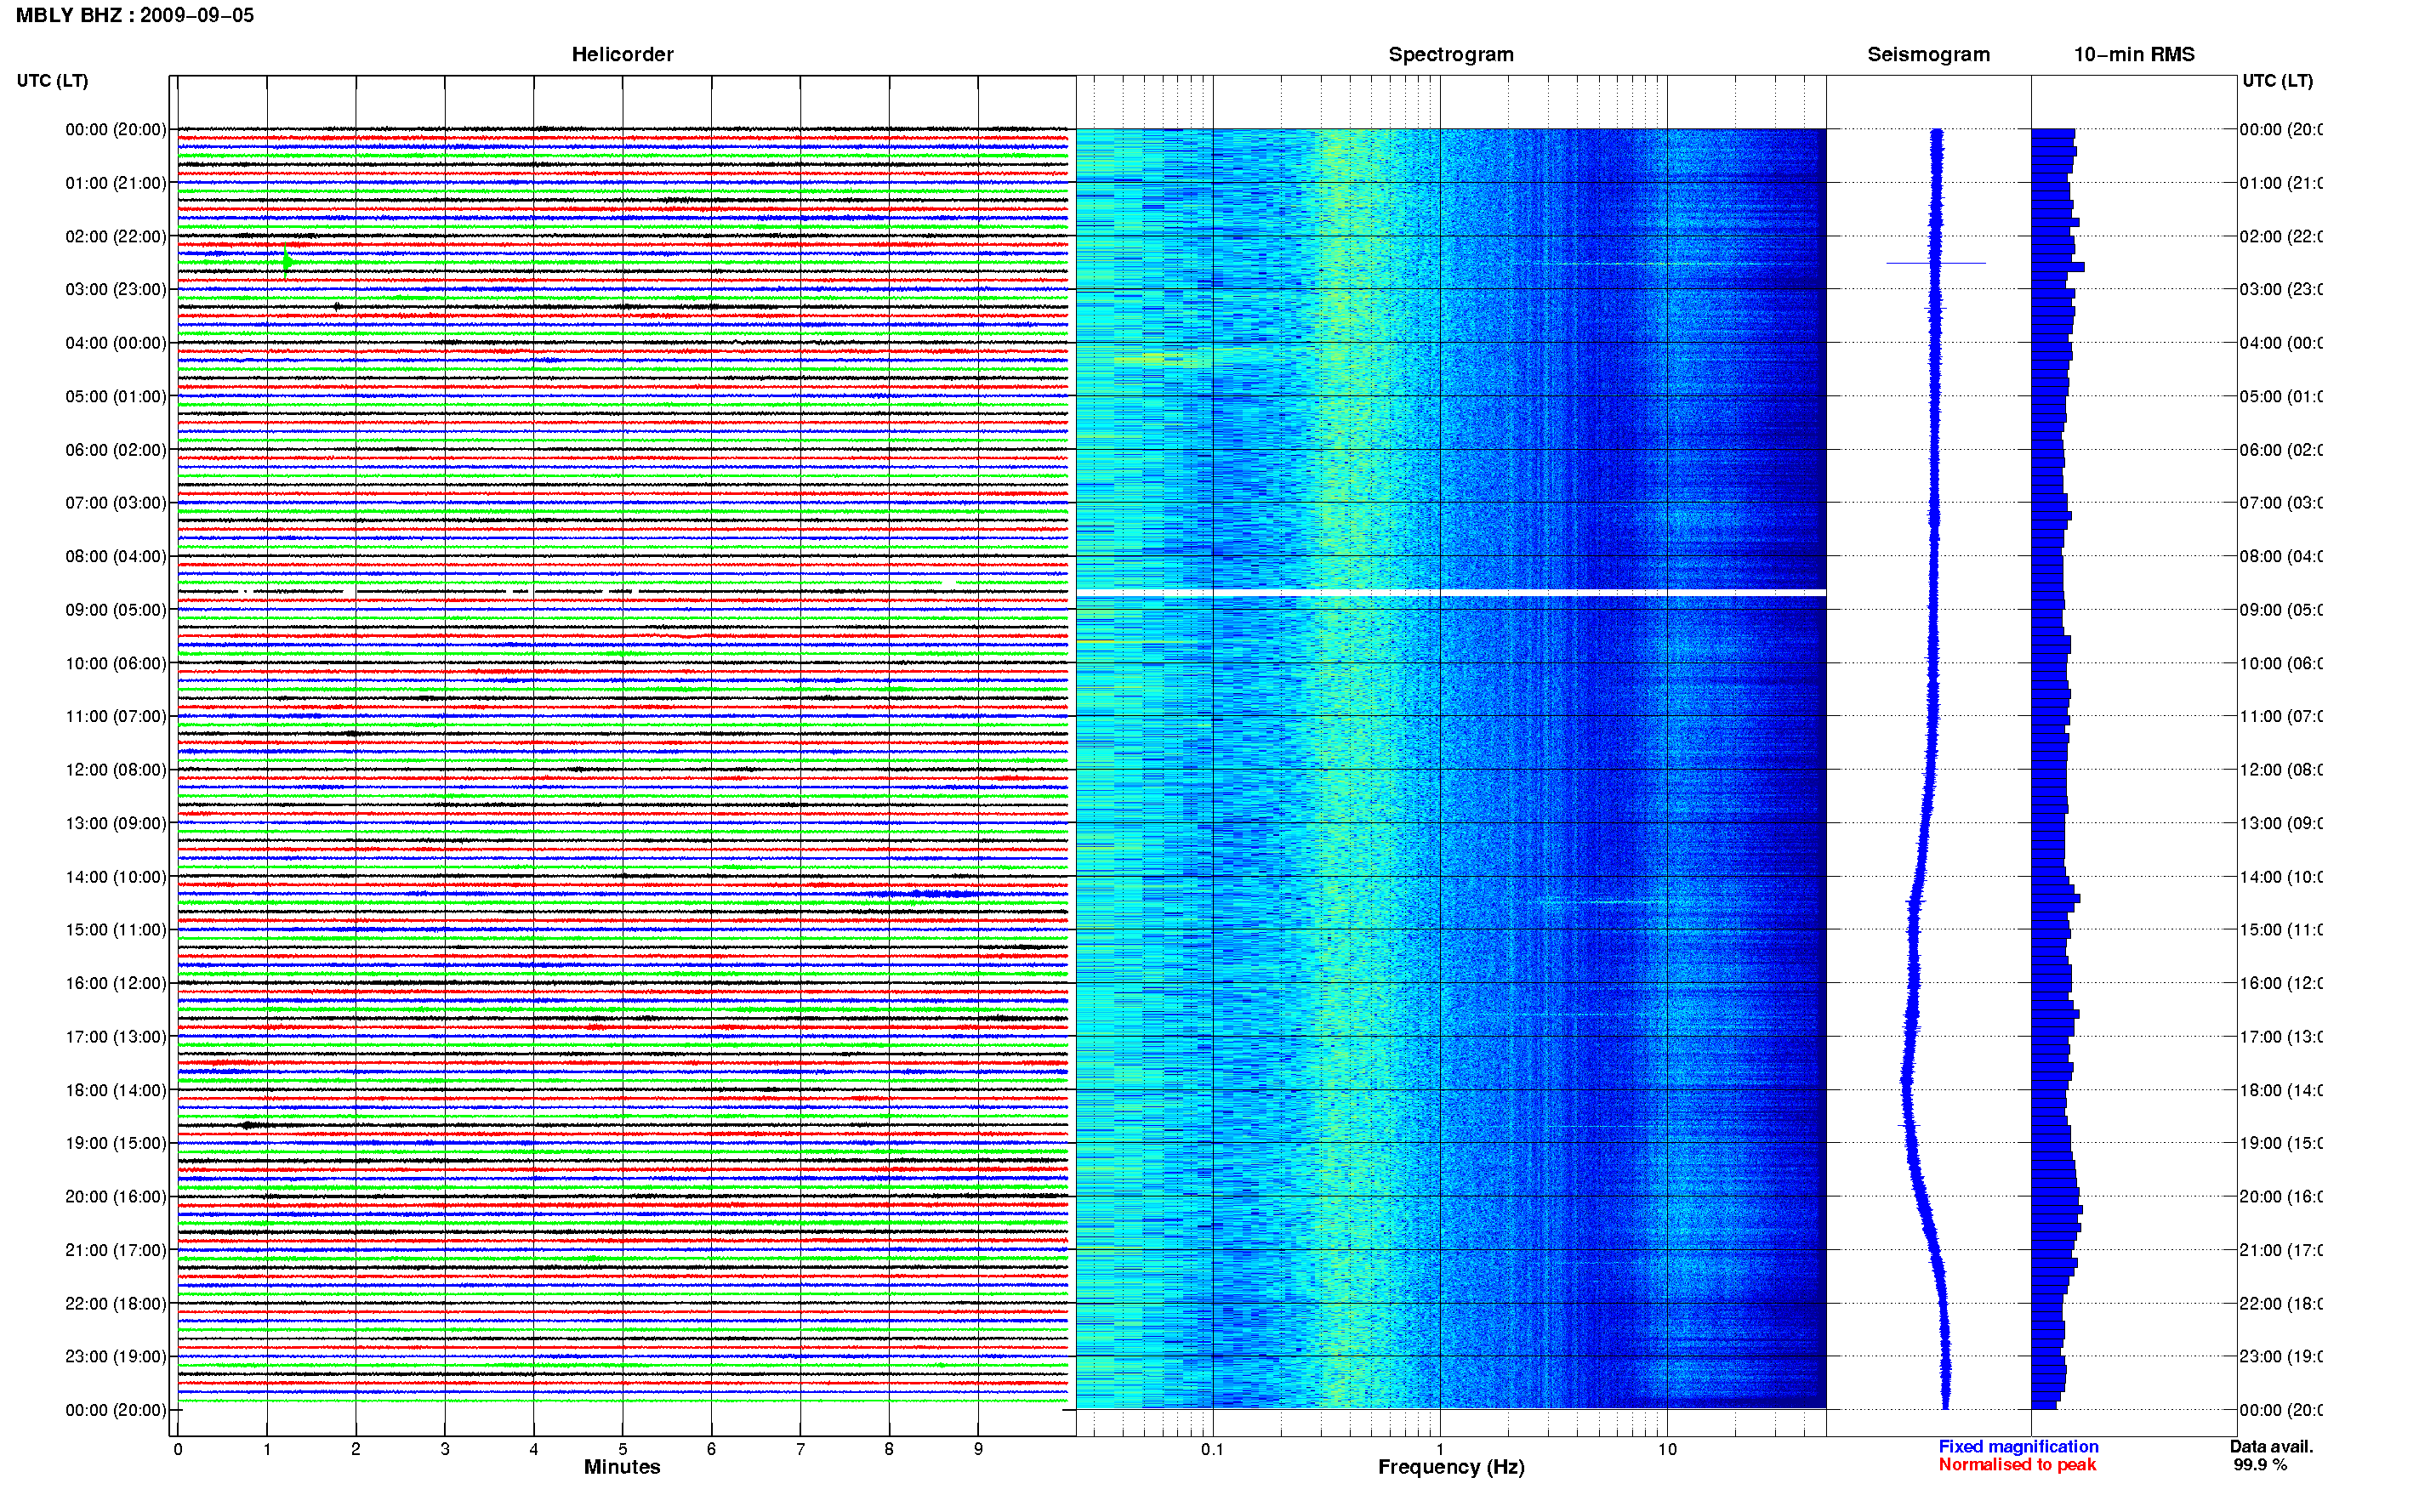Click the Fixed magnification legend text

(x=2018, y=1446)
